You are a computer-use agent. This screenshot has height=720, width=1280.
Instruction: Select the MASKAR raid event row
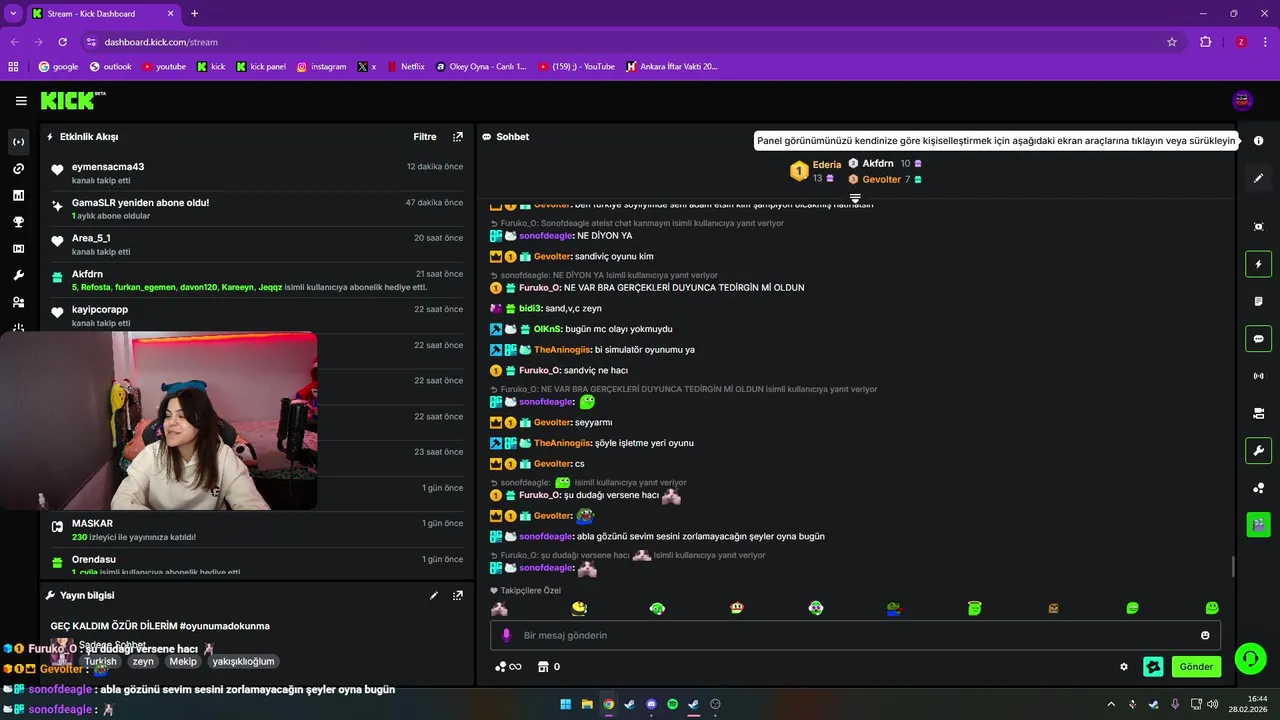click(257, 530)
